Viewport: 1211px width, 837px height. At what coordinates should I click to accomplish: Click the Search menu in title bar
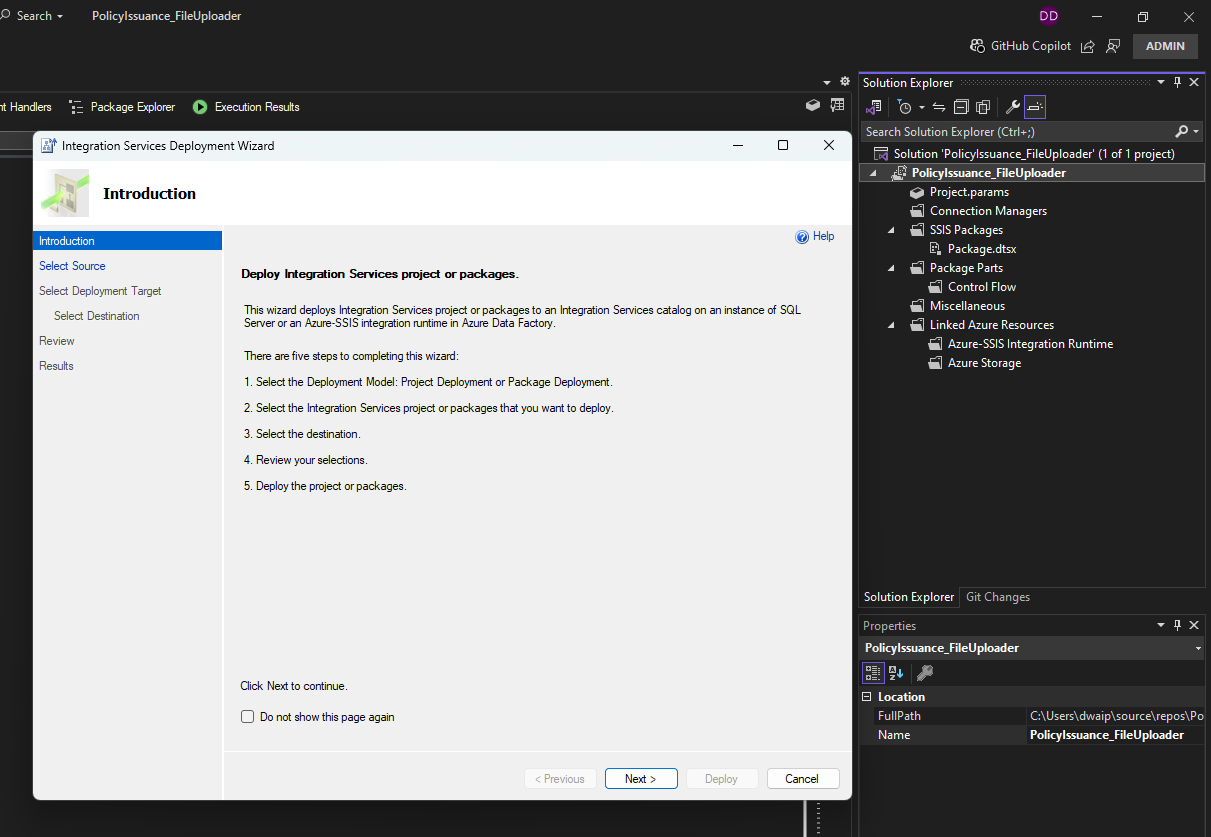[x=34, y=16]
